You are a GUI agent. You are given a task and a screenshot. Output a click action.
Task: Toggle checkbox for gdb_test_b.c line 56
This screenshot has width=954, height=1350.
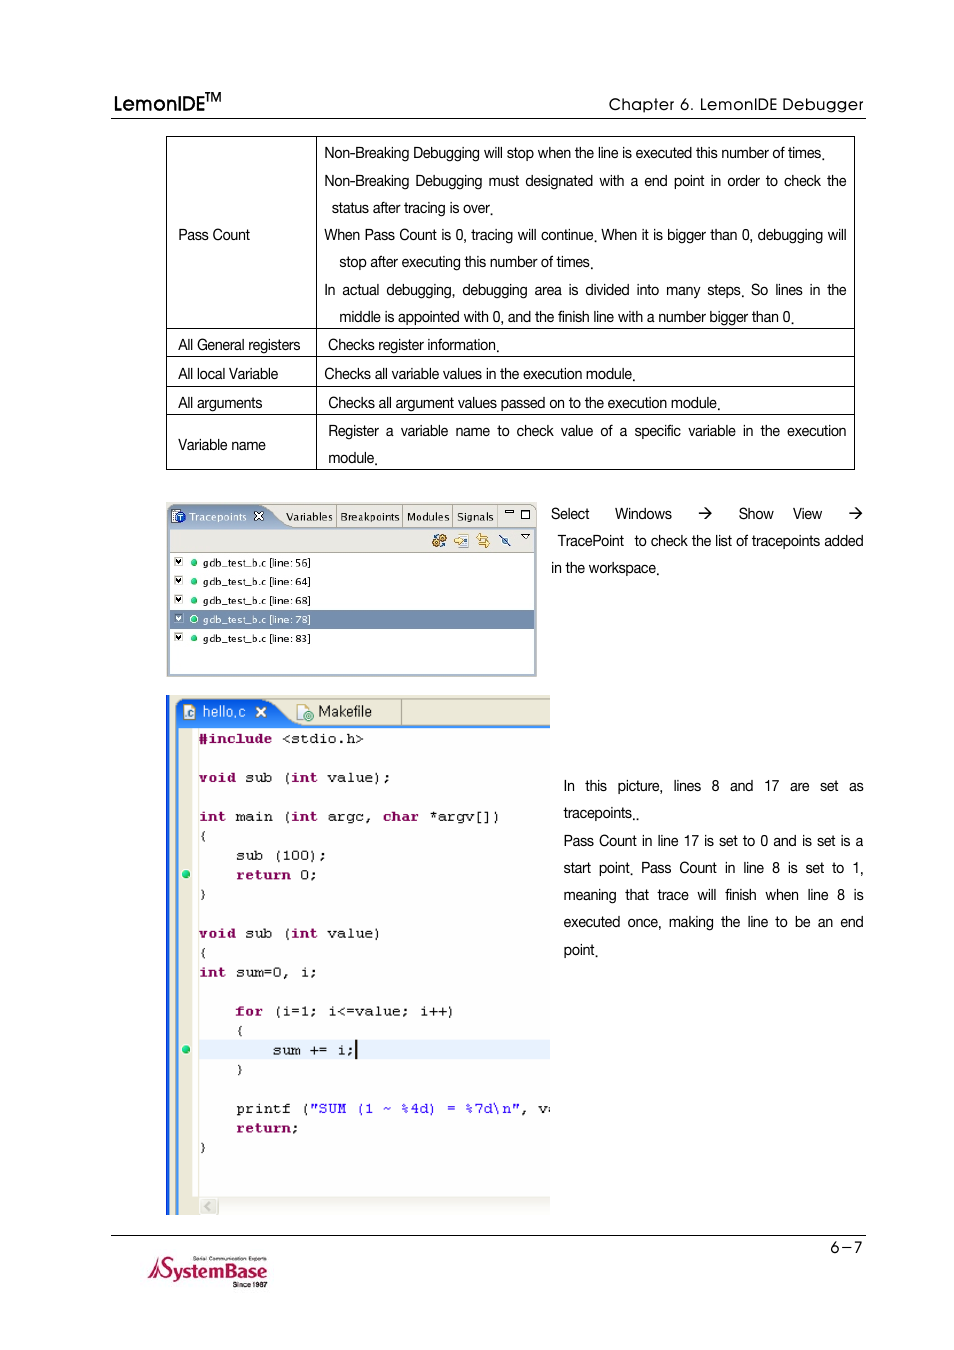point(179,562)
